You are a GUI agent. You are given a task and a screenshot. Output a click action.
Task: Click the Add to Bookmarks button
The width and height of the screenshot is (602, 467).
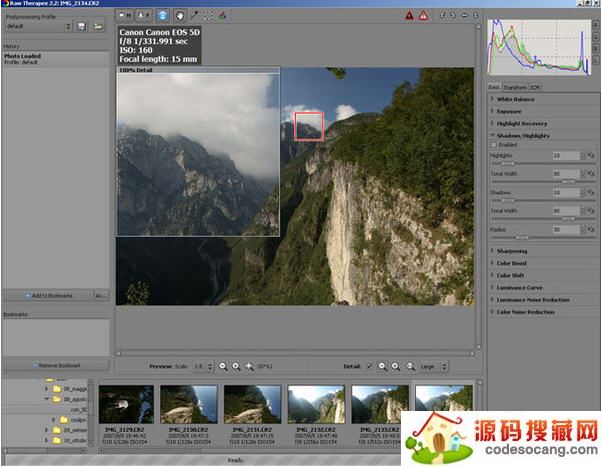[47, 296]
